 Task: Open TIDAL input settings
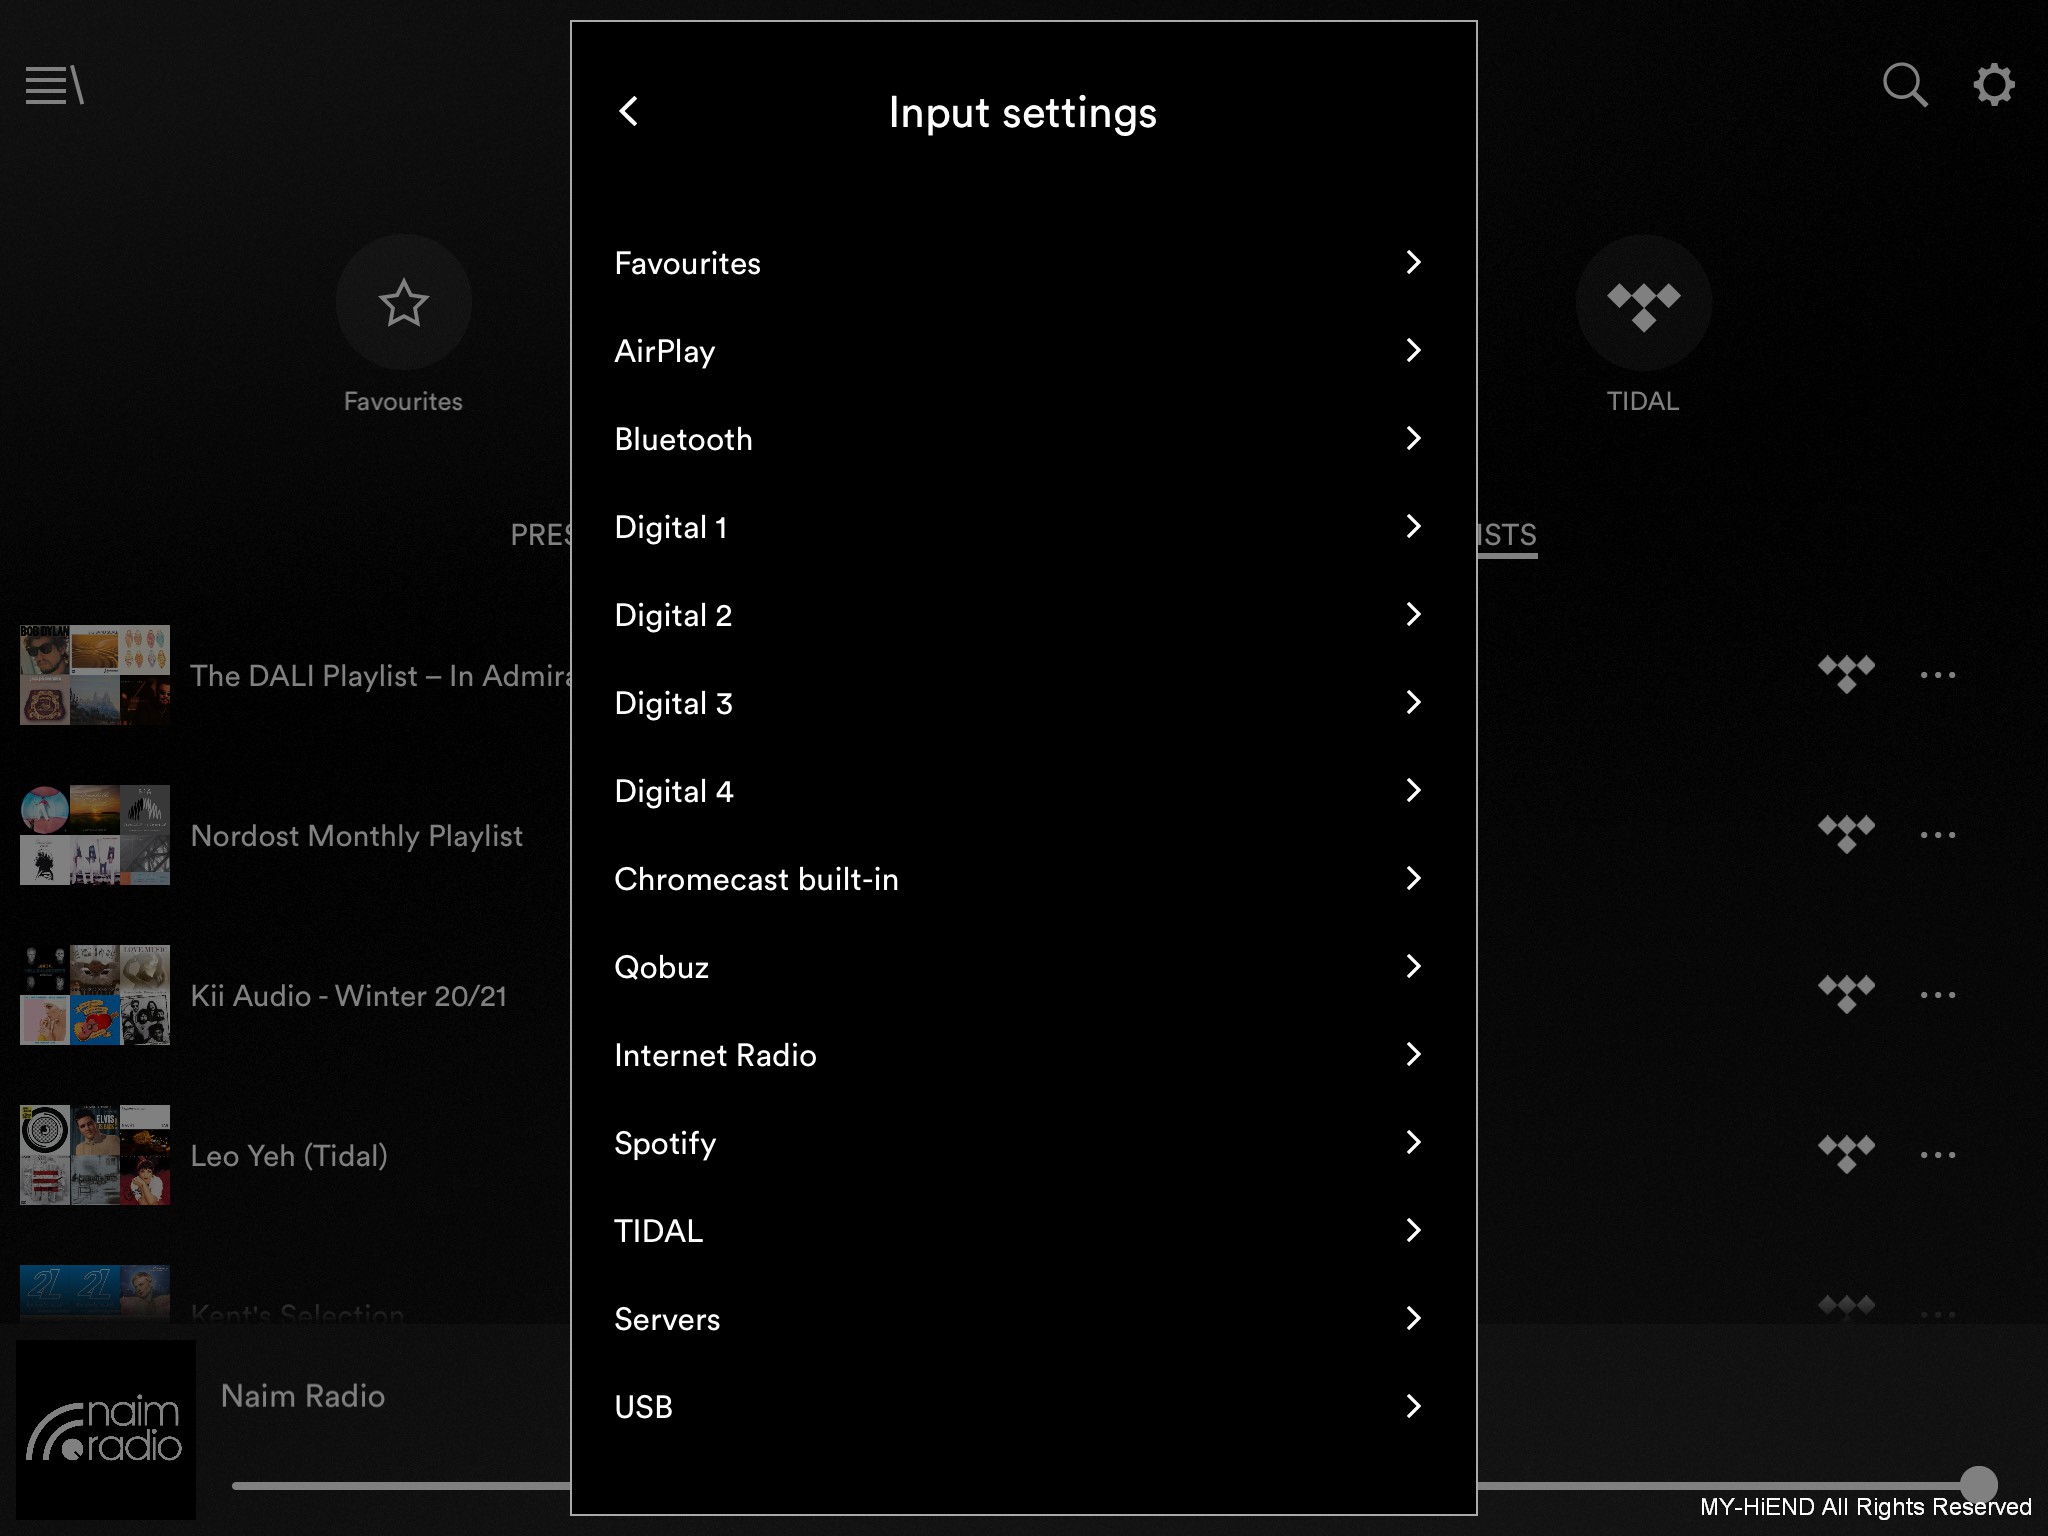point(1023,1231)
